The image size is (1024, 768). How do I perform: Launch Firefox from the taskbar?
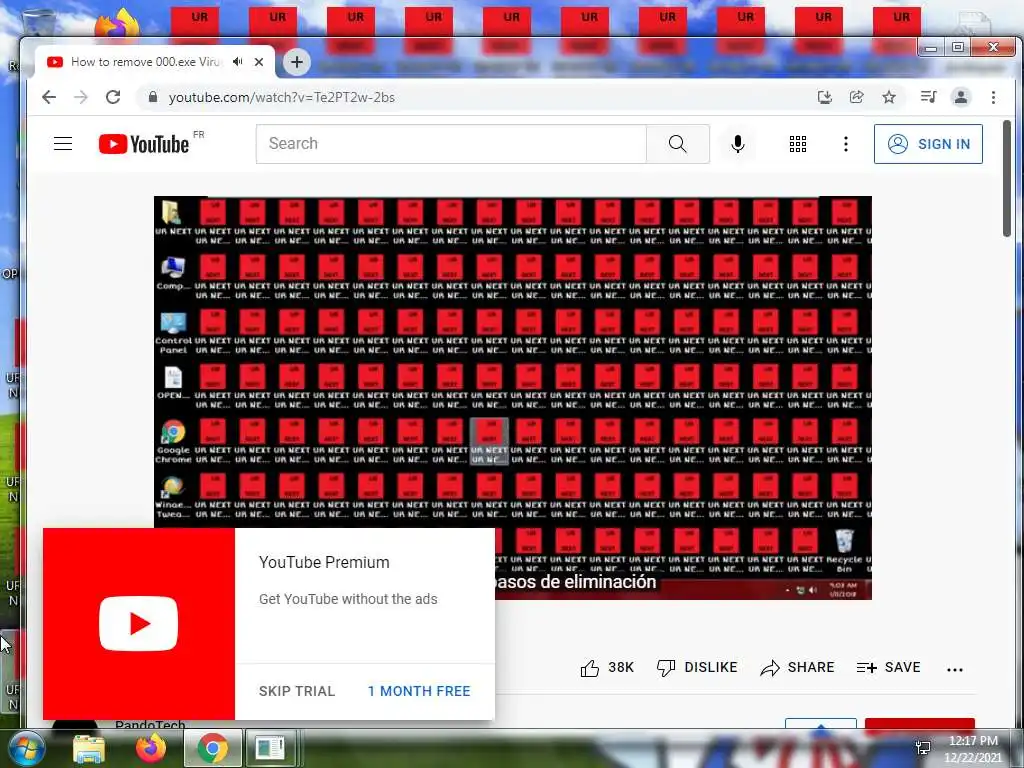click(151, 748)
